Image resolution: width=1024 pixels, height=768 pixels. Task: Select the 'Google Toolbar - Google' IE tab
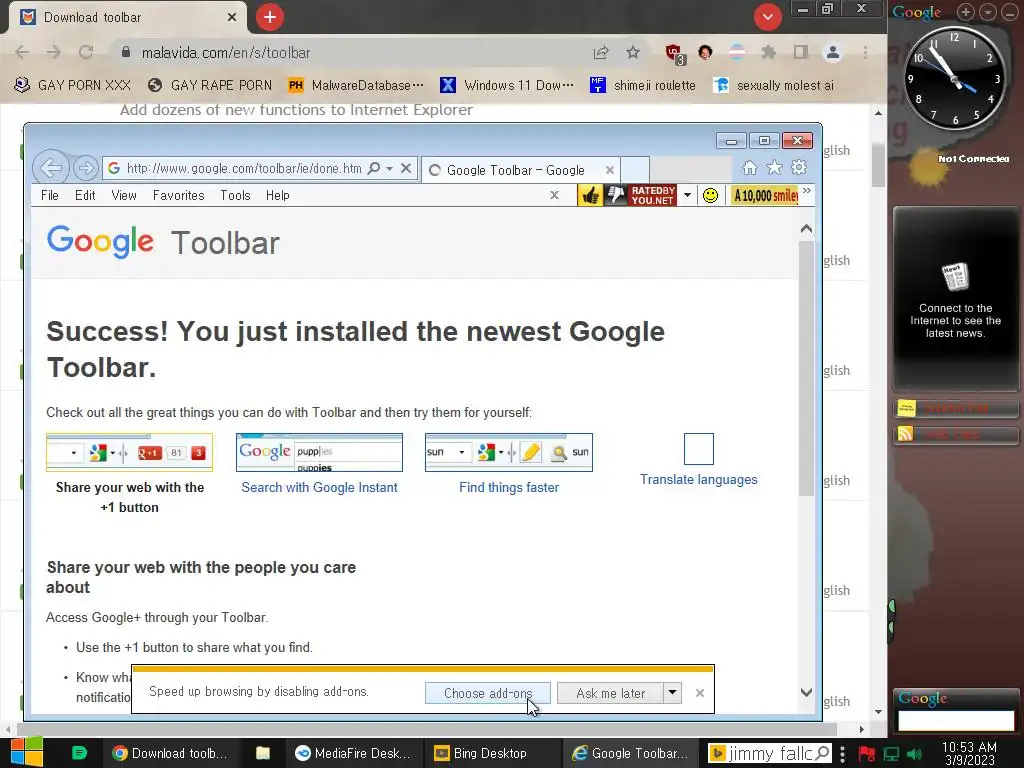click(521, 170)
